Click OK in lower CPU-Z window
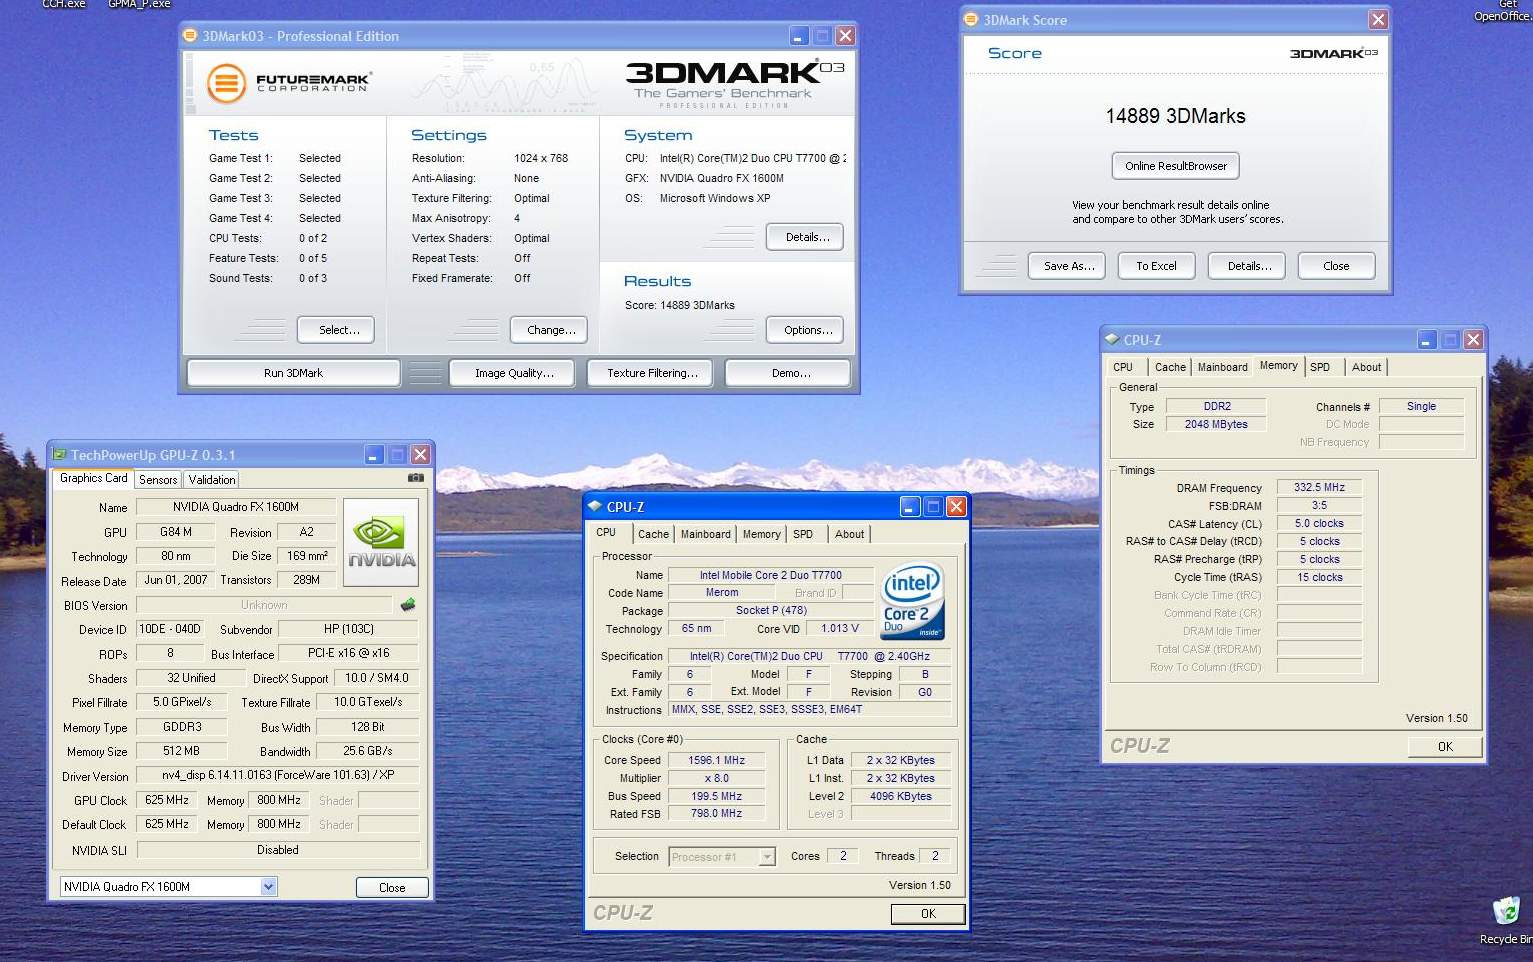Image resolution: width=1533 pixels, height=962 pixels. (928, 913)
